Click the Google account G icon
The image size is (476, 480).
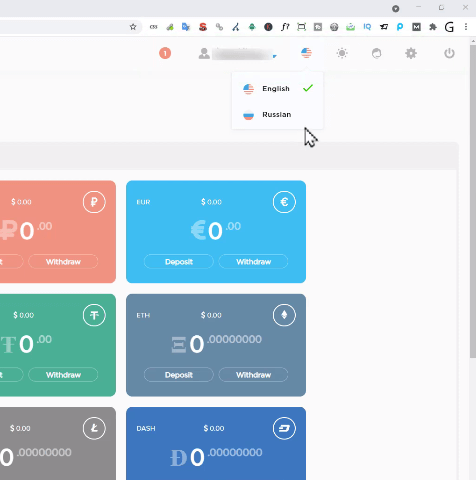449,27
